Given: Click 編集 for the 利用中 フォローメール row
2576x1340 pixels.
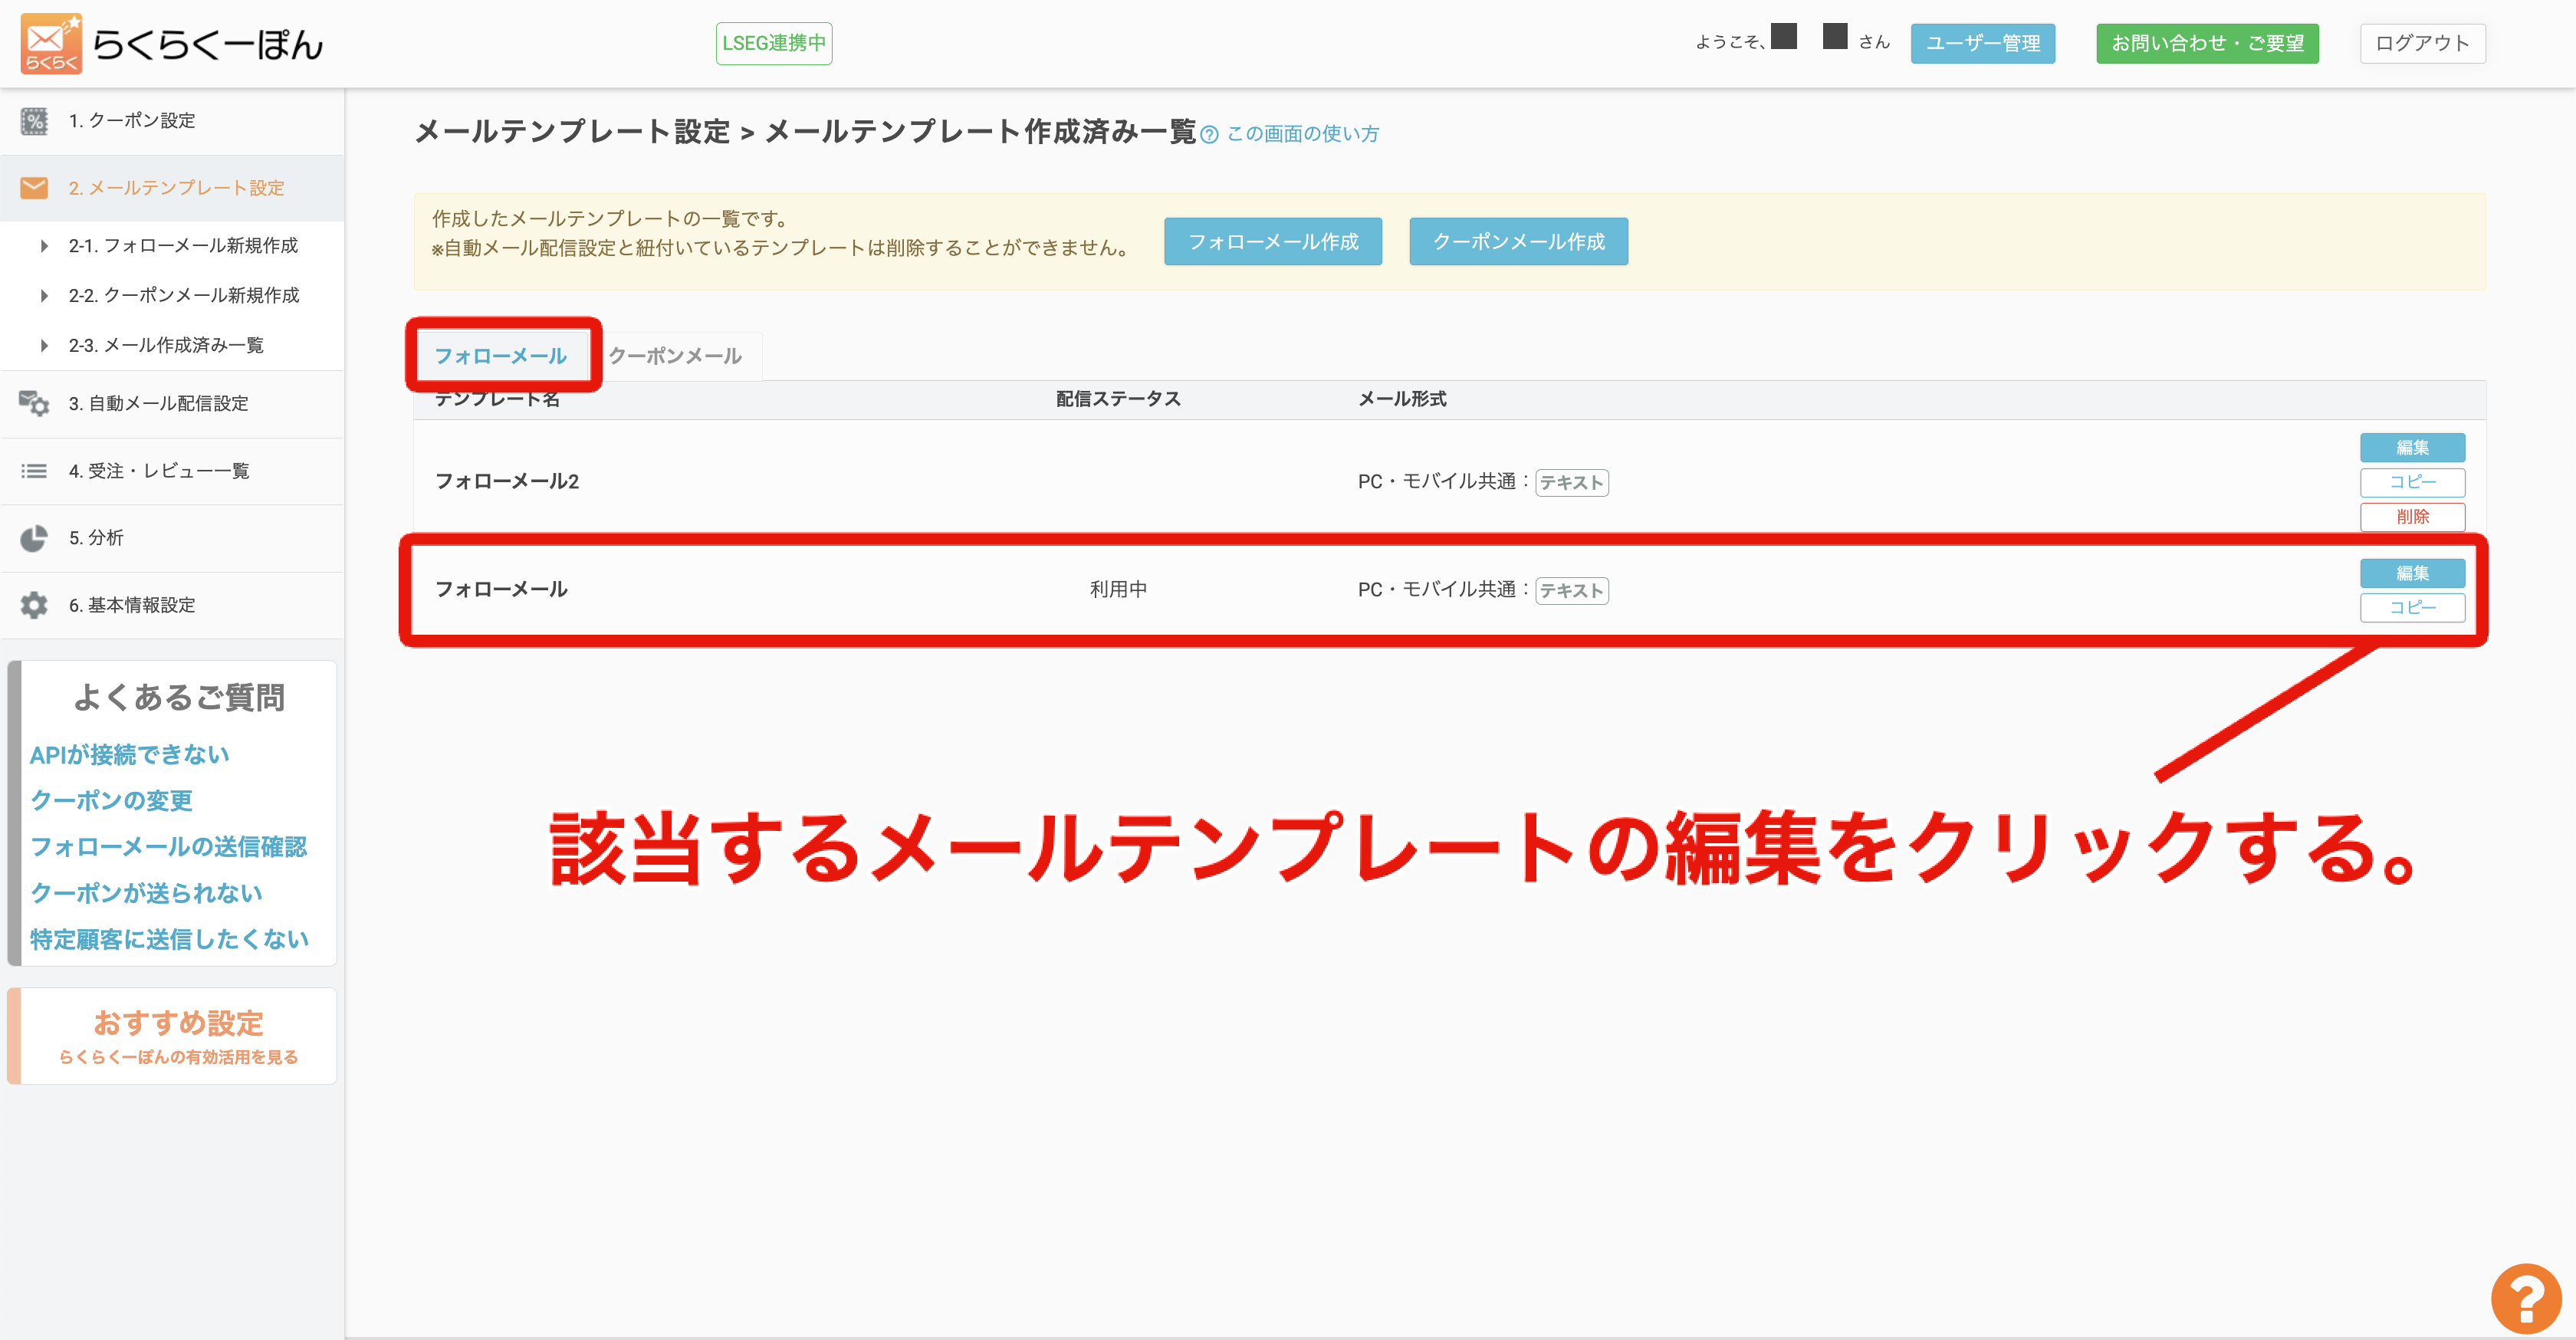Looking at the screenshot, I should (2412, 573).
